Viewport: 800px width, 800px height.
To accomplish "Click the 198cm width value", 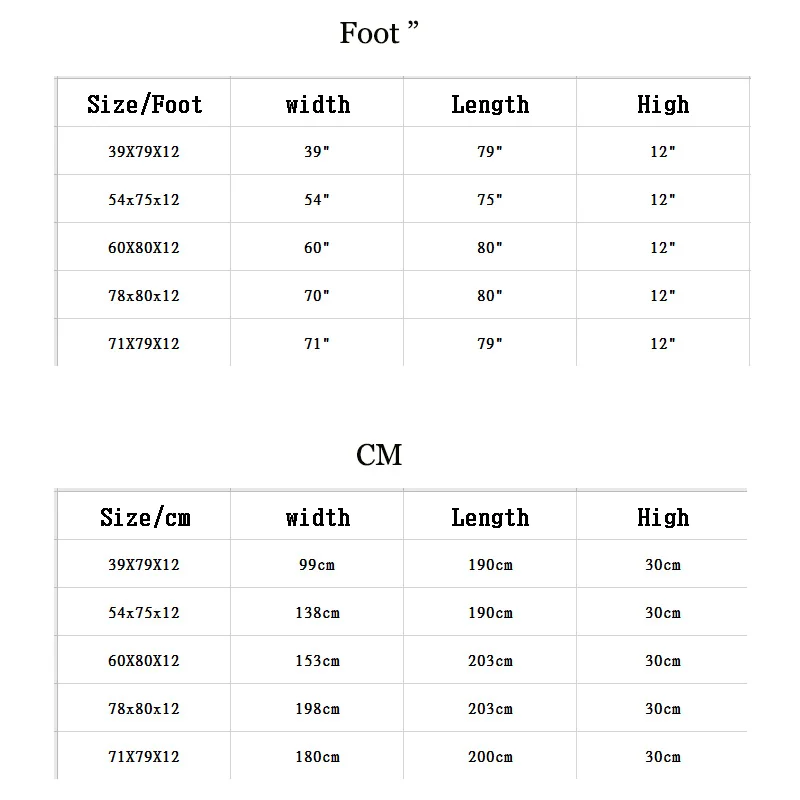I will (x=317, y=709).
